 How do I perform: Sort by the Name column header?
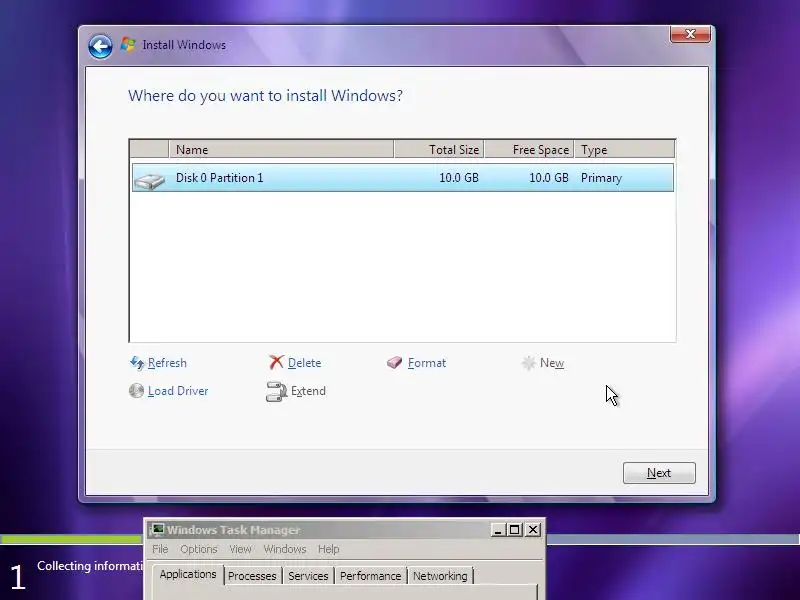tap(281, 149)
